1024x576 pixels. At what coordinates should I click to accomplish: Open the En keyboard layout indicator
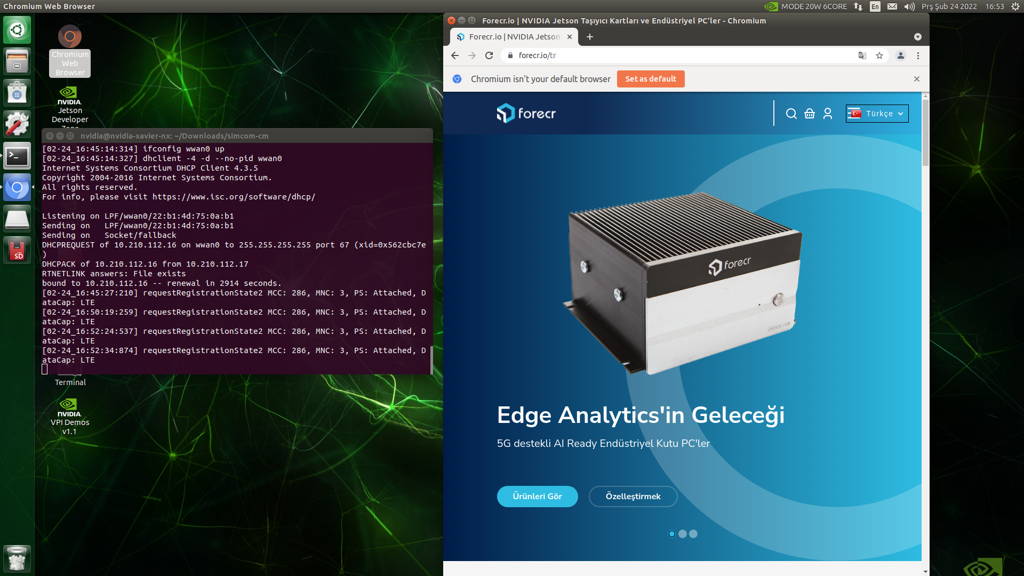875,6
